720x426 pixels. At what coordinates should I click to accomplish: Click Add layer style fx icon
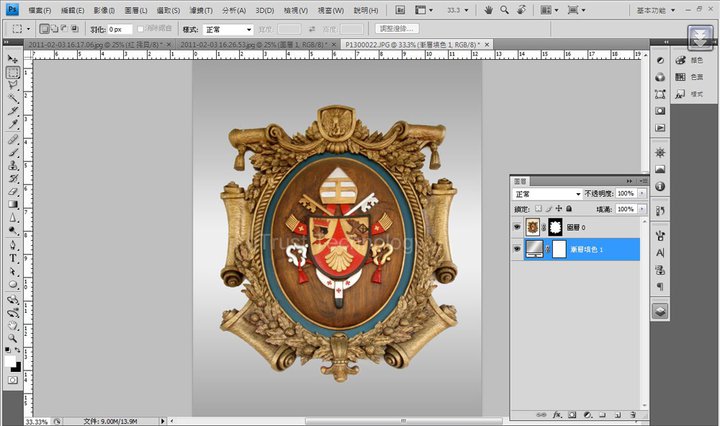click(x=557, y=415)
